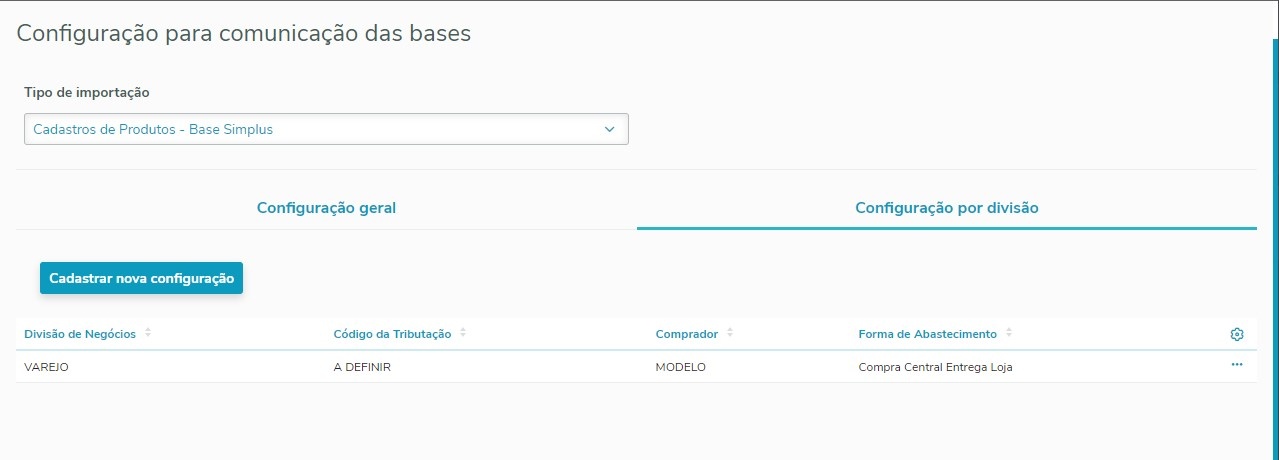The width and height of the screenshot is (1279, 460).
Task: Select the MODELO cell
Action: (681, 367)
